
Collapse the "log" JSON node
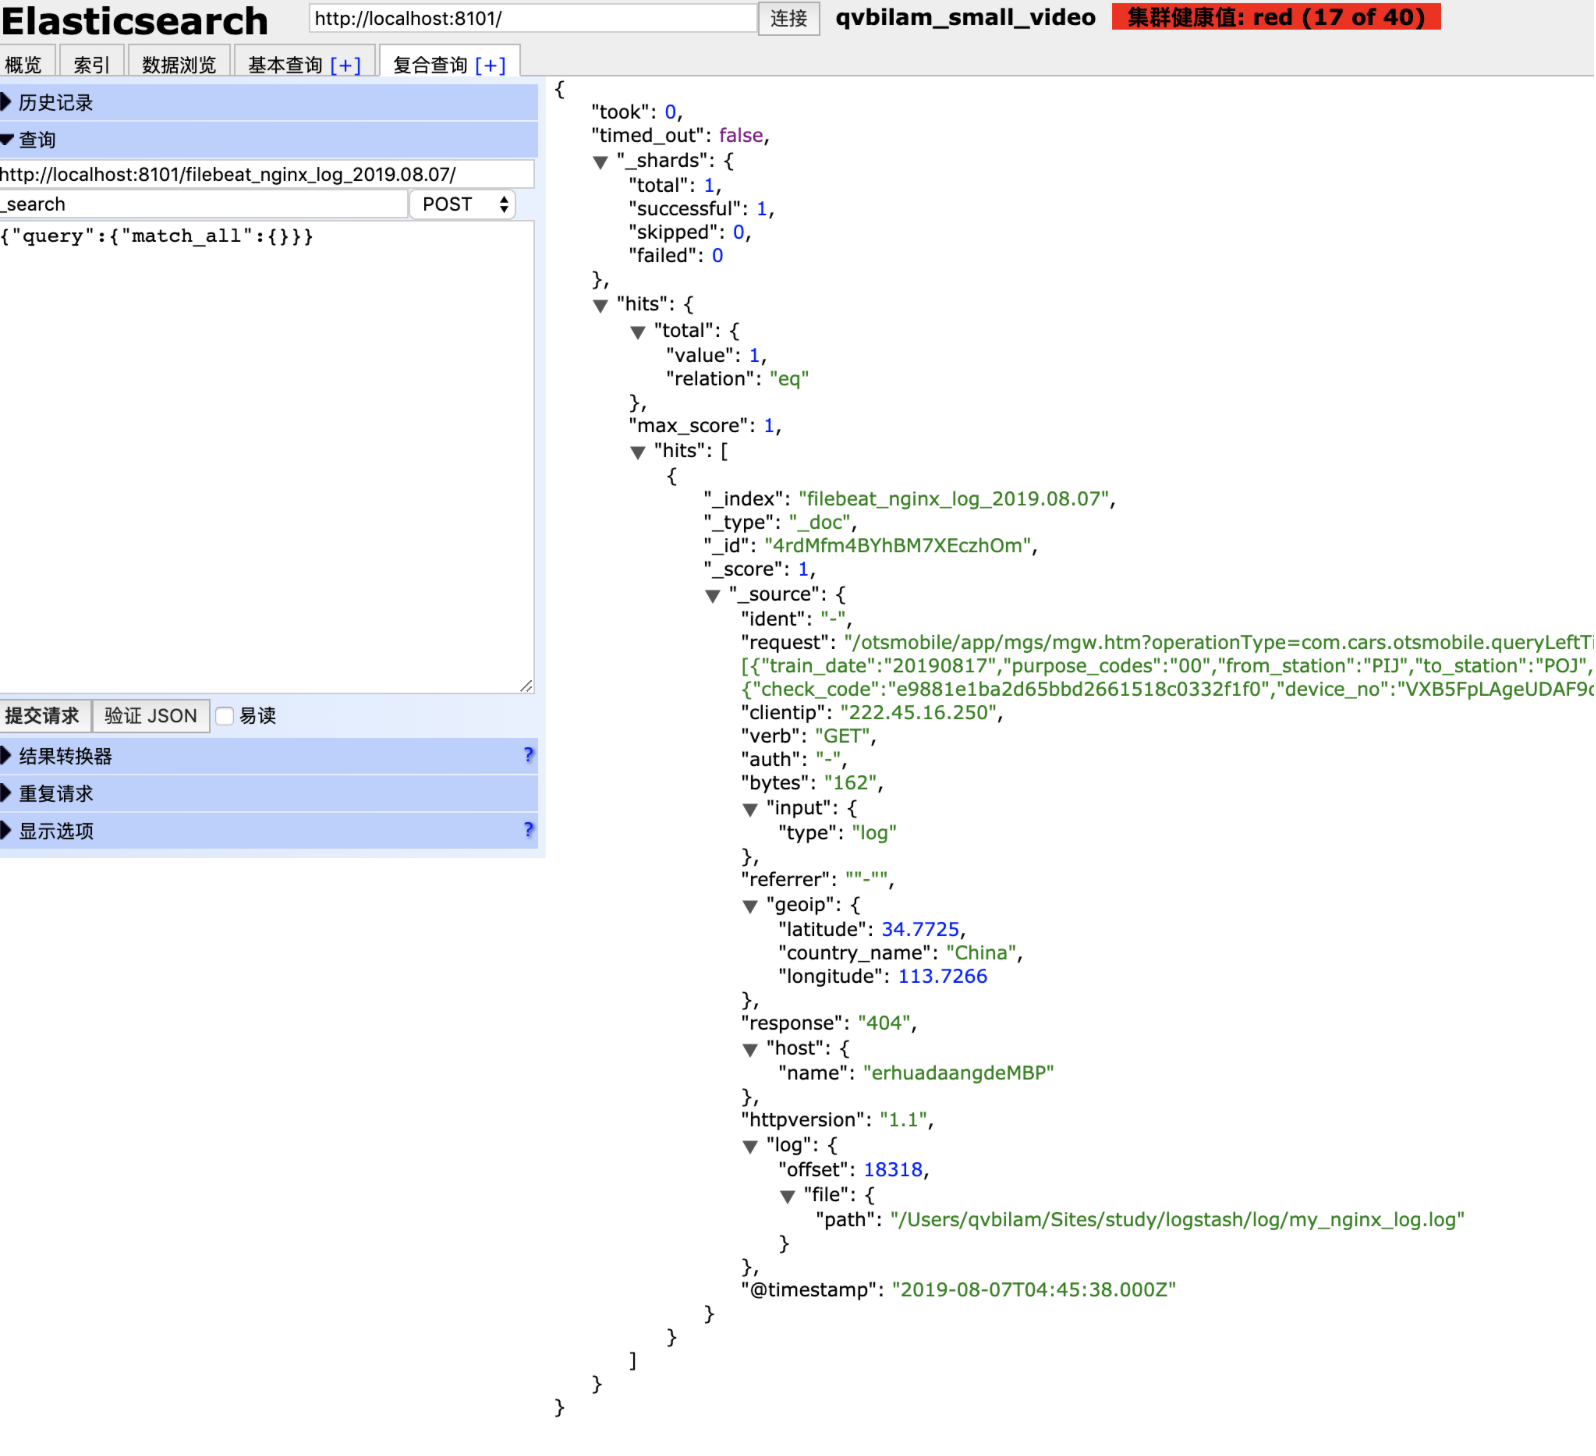point(750,1147)
